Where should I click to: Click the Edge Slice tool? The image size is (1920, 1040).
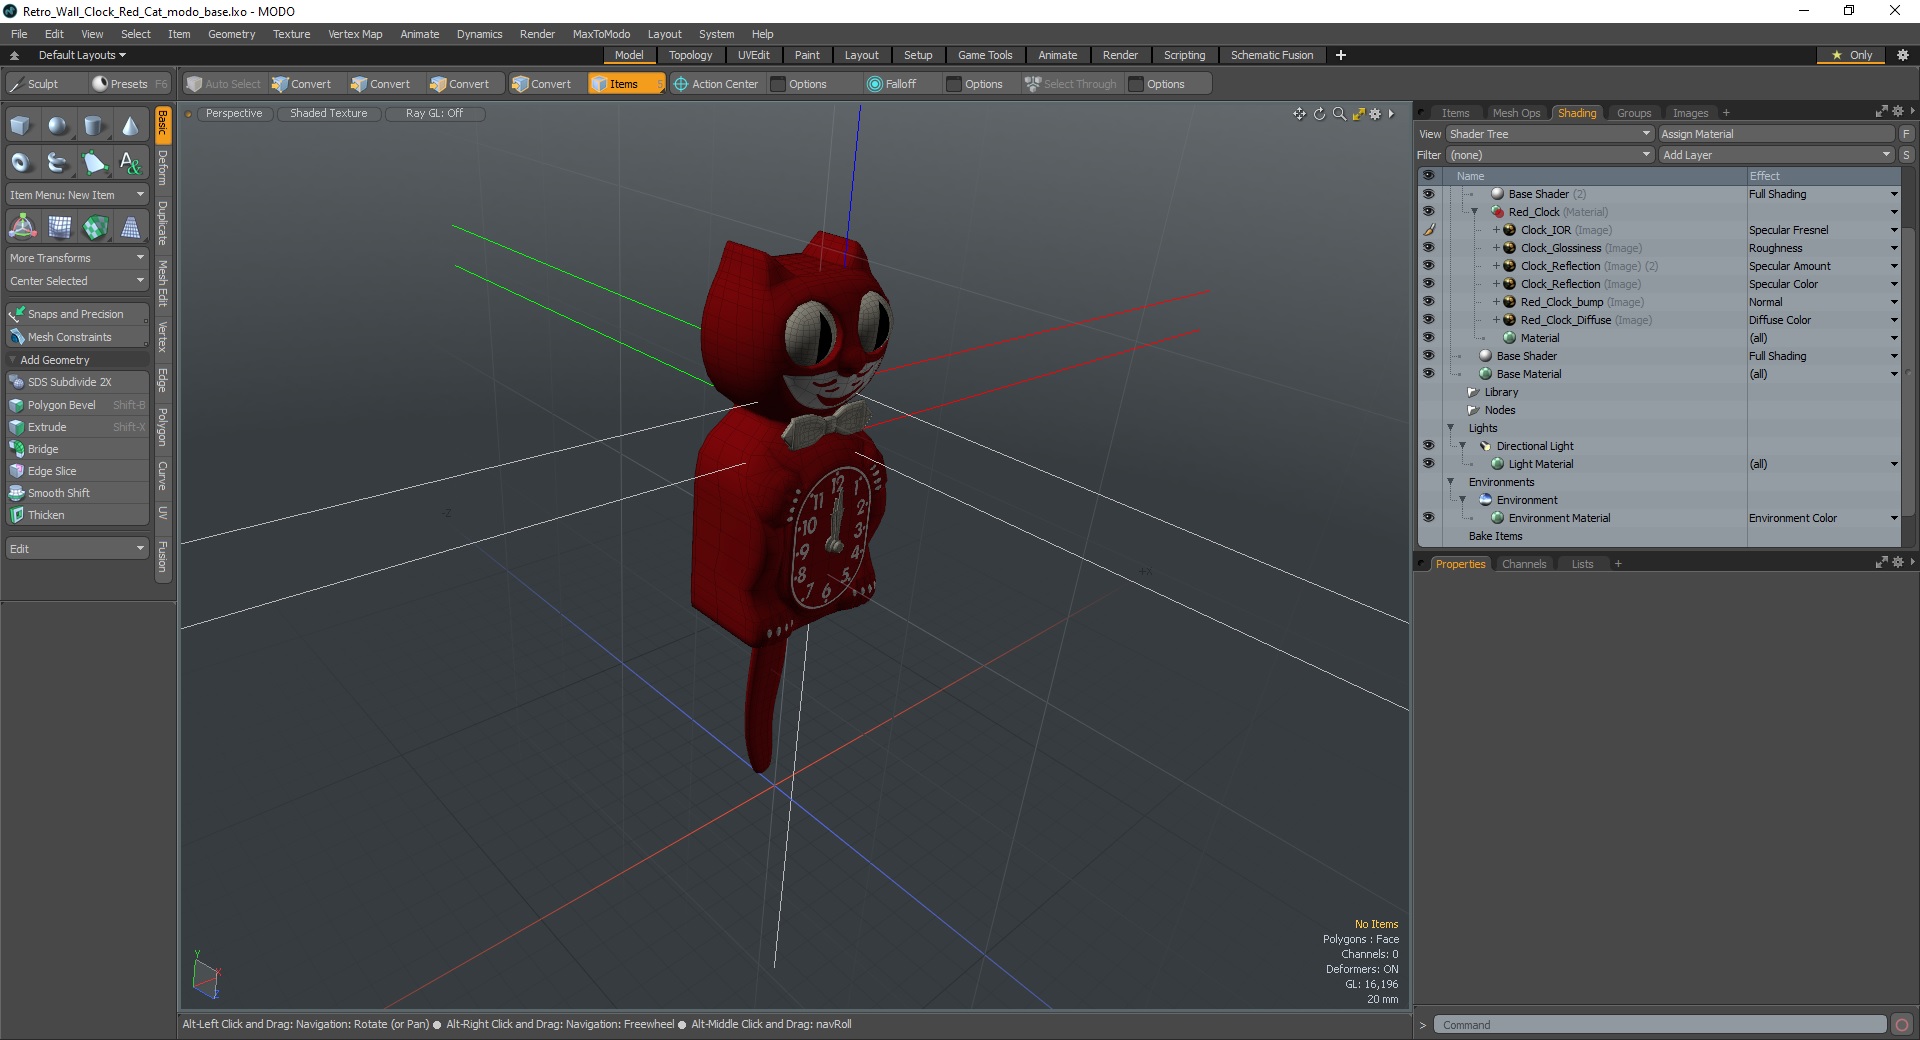pyautogui.click(x=77, y=471)
